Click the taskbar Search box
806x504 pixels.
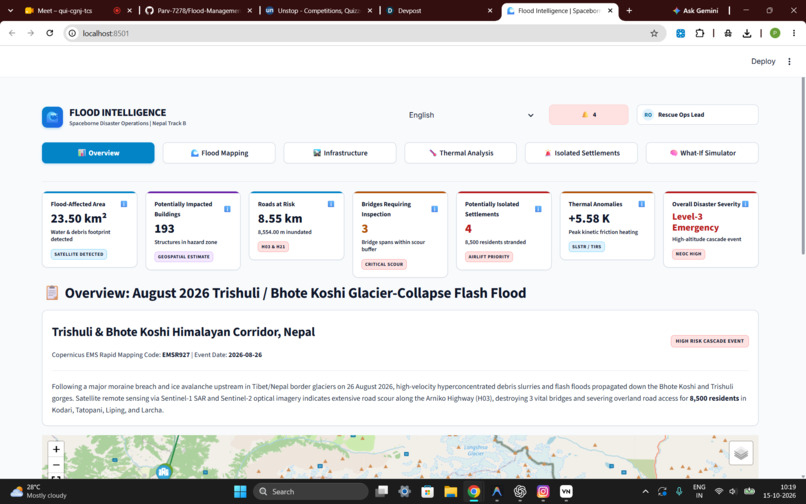310,492
